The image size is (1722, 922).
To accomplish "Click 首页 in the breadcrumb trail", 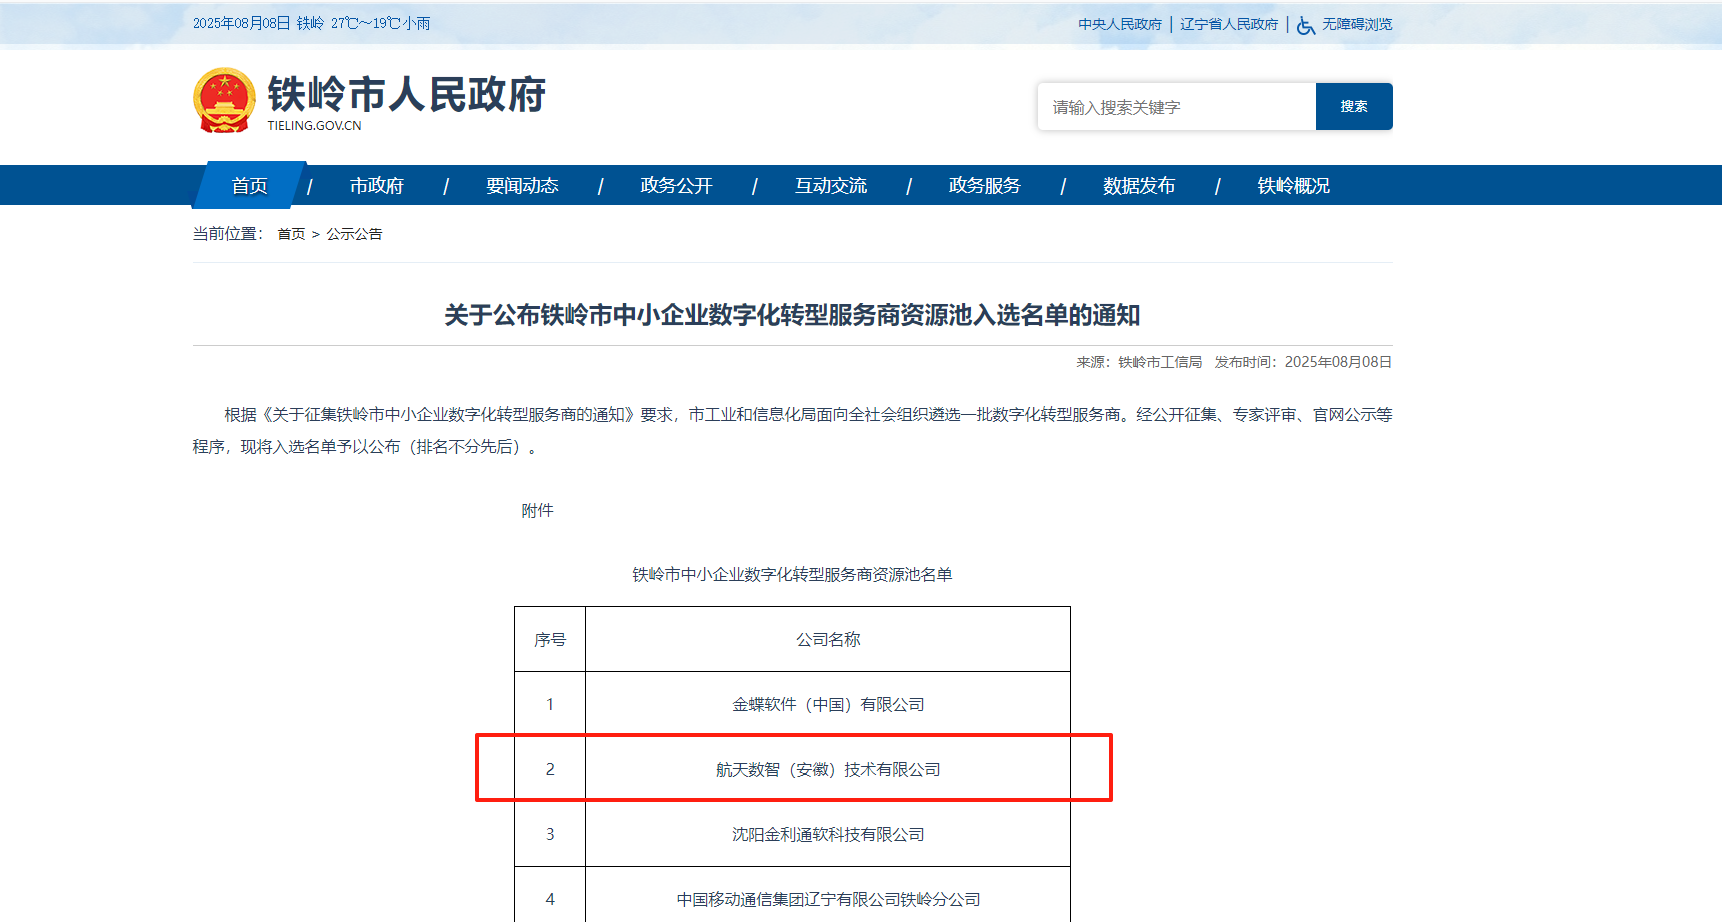I will [291, 234].
